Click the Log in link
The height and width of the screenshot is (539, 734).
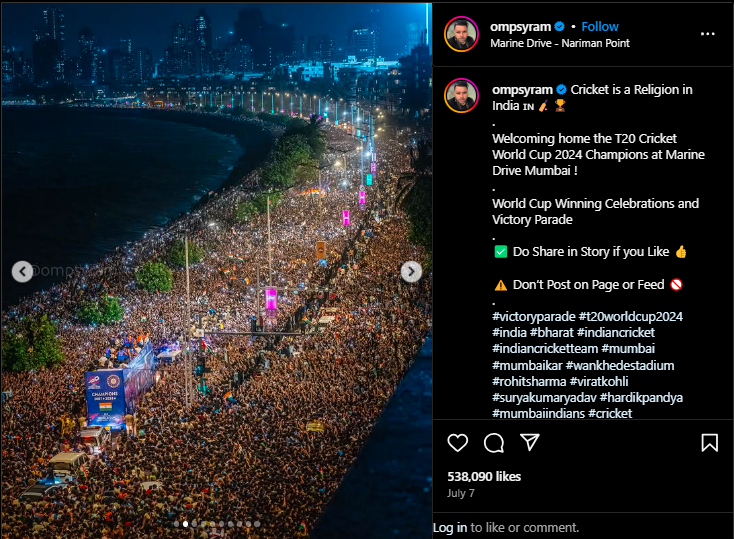point(450,528)
